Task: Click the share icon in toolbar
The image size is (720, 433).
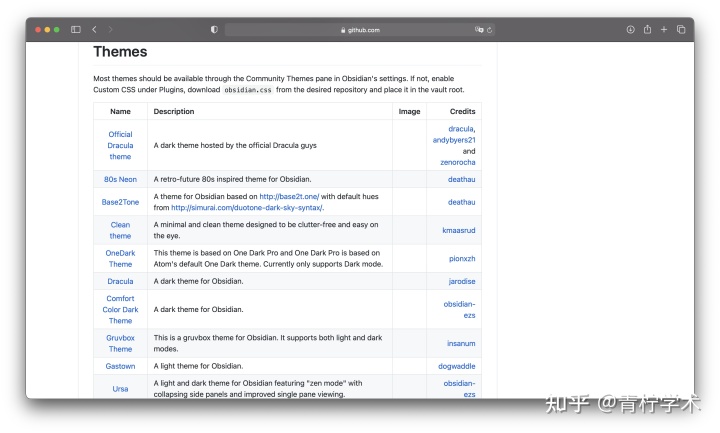Action: click(647, 29)
